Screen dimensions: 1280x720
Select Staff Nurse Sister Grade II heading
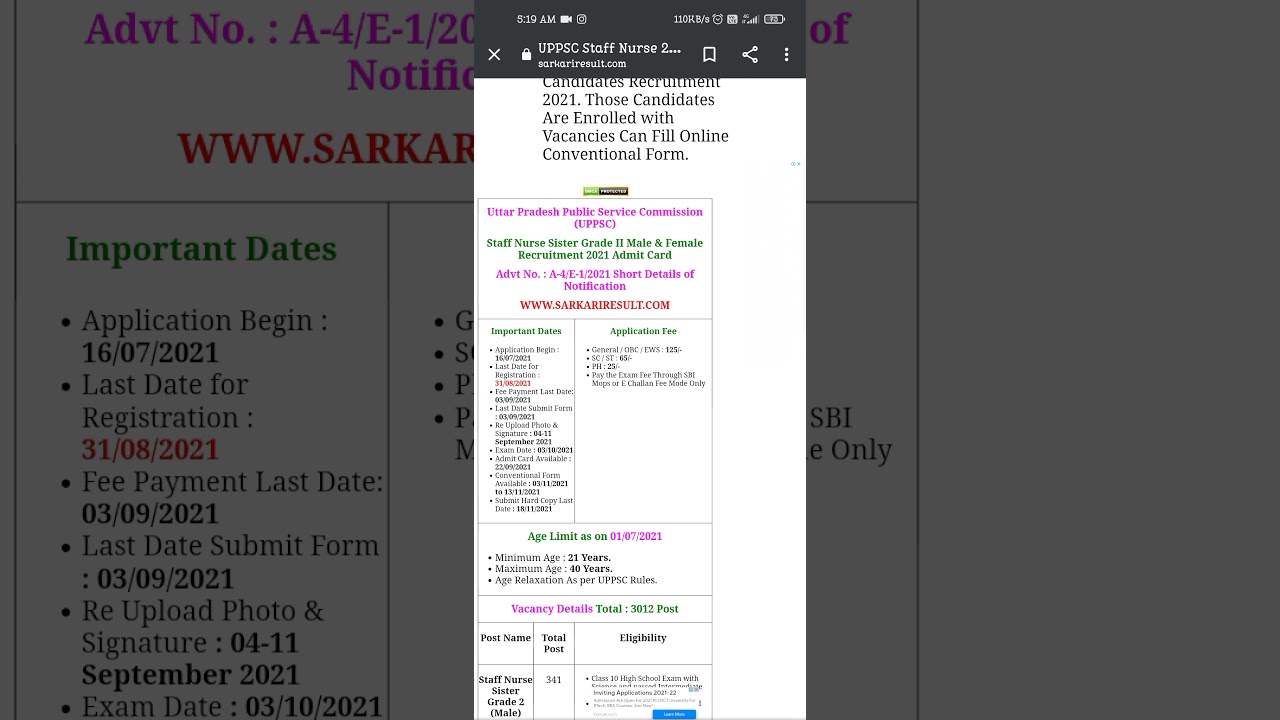point(595,249)
